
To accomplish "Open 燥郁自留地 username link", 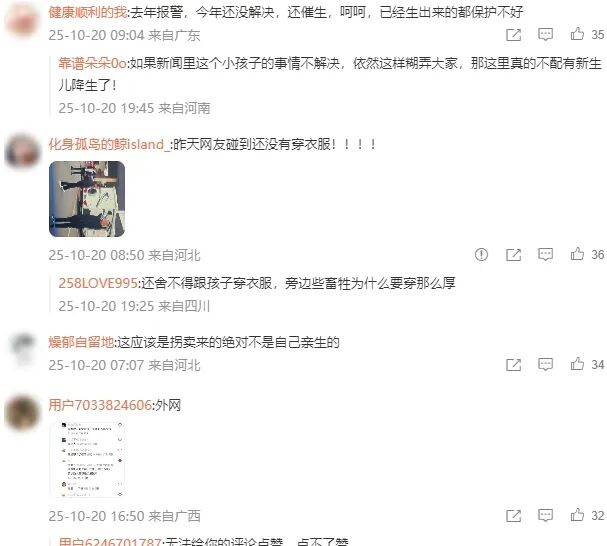I will pos(81,342).
